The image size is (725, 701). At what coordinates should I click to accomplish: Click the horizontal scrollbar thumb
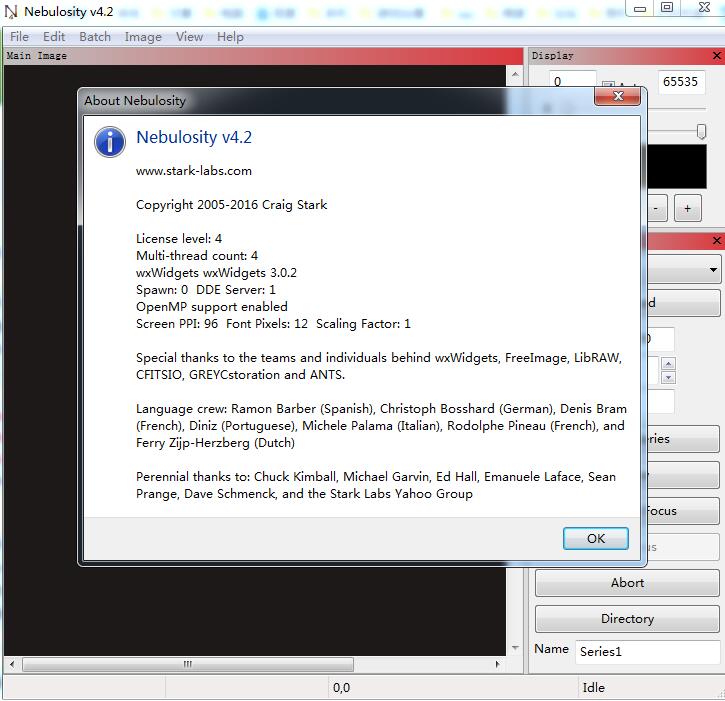188,664
